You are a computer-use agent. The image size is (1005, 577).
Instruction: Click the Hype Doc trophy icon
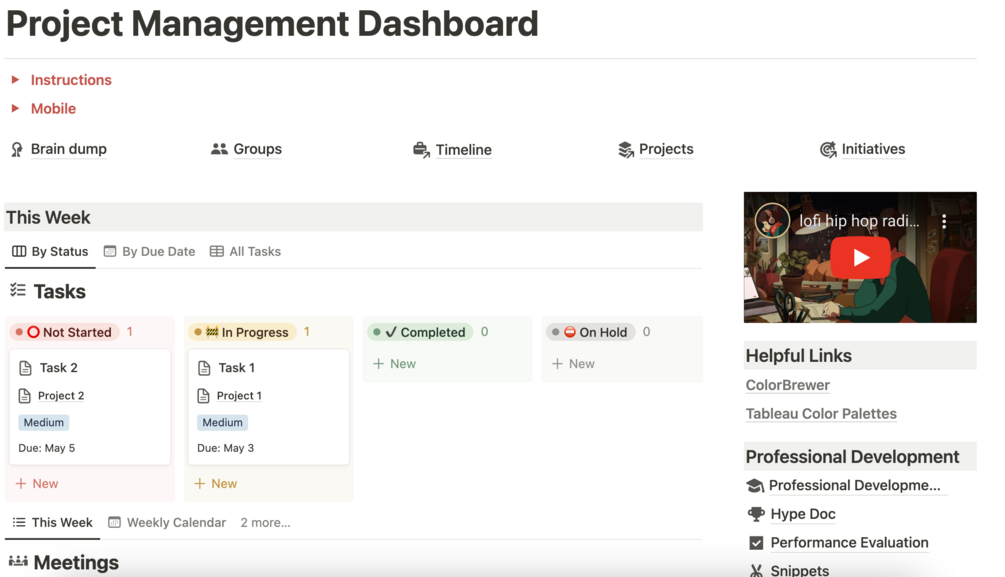(756, 514)
